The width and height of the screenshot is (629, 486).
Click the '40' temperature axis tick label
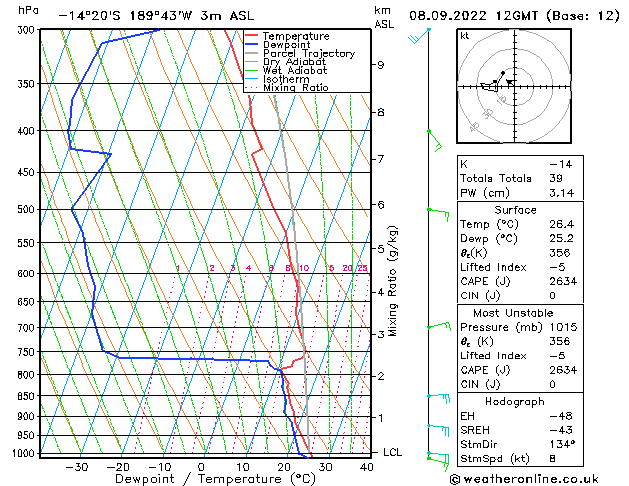[367, 467]
